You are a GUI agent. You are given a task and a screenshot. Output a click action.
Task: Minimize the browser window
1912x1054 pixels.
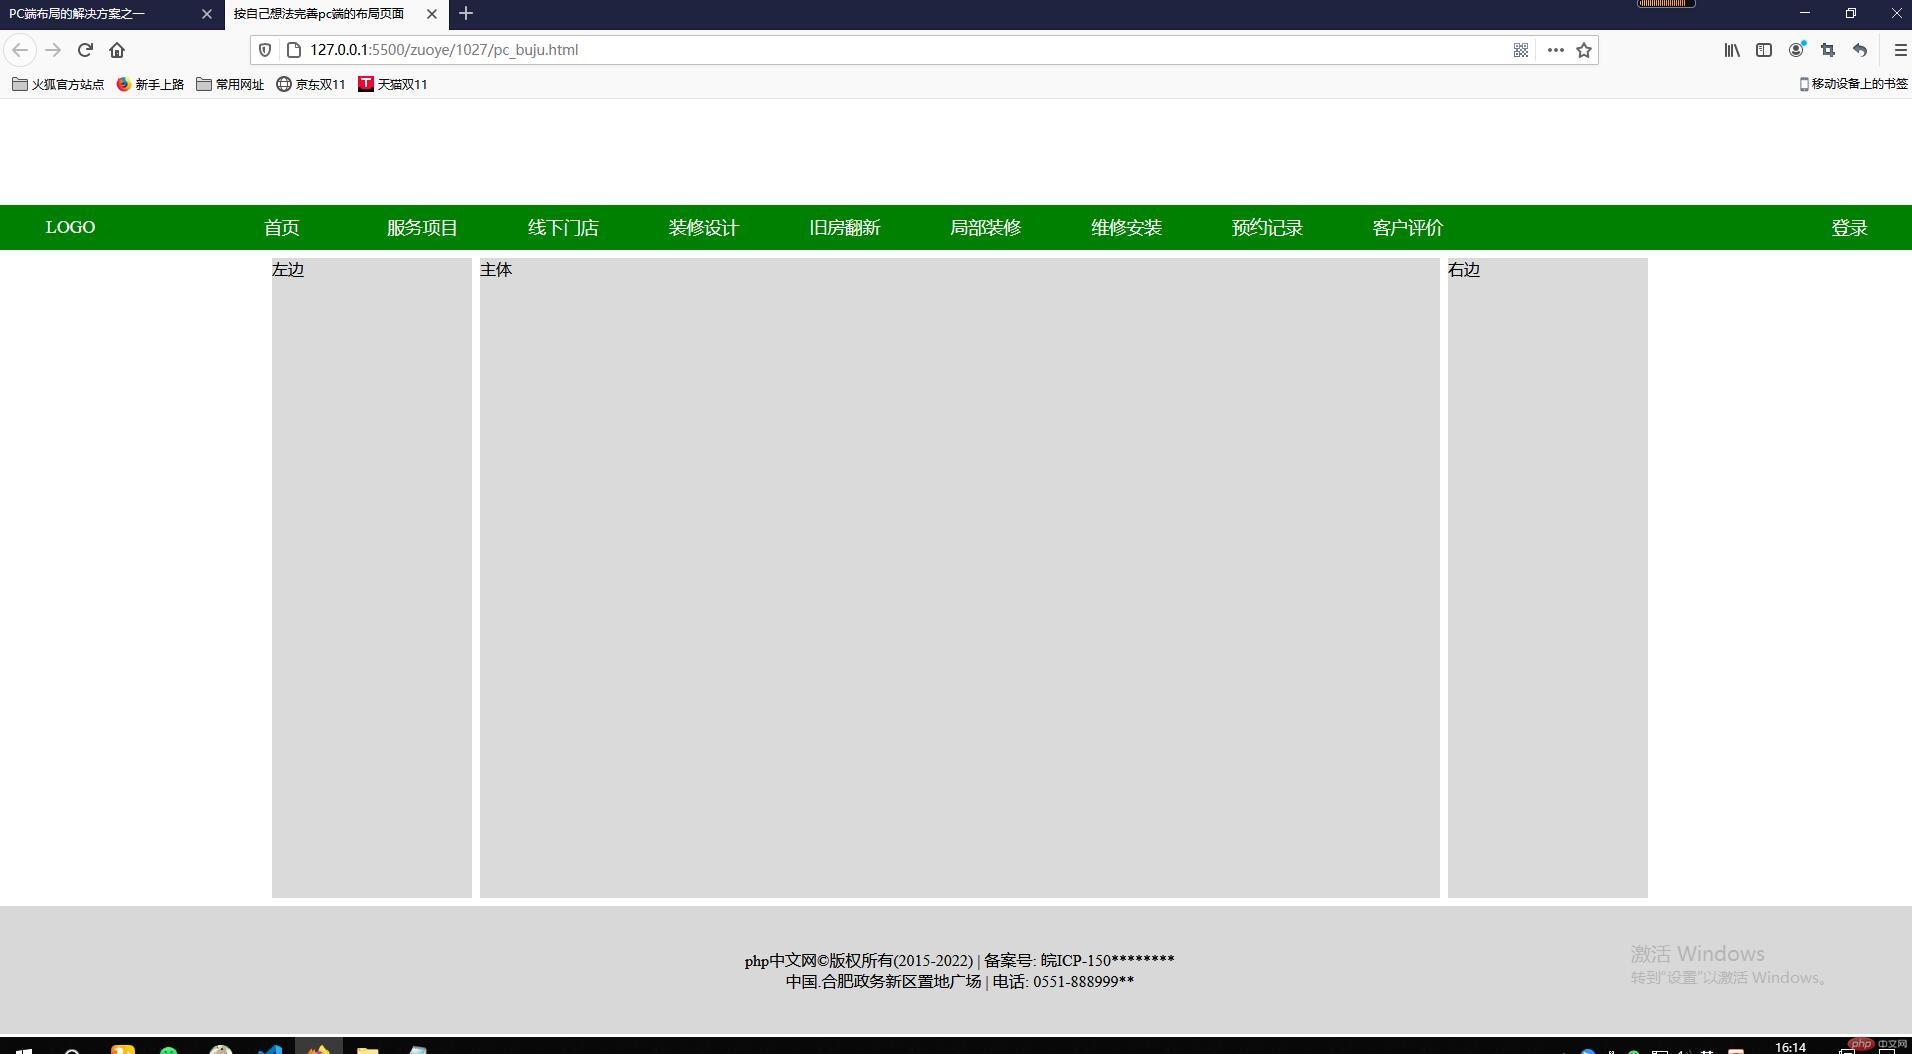click(x=1805, y=14)
